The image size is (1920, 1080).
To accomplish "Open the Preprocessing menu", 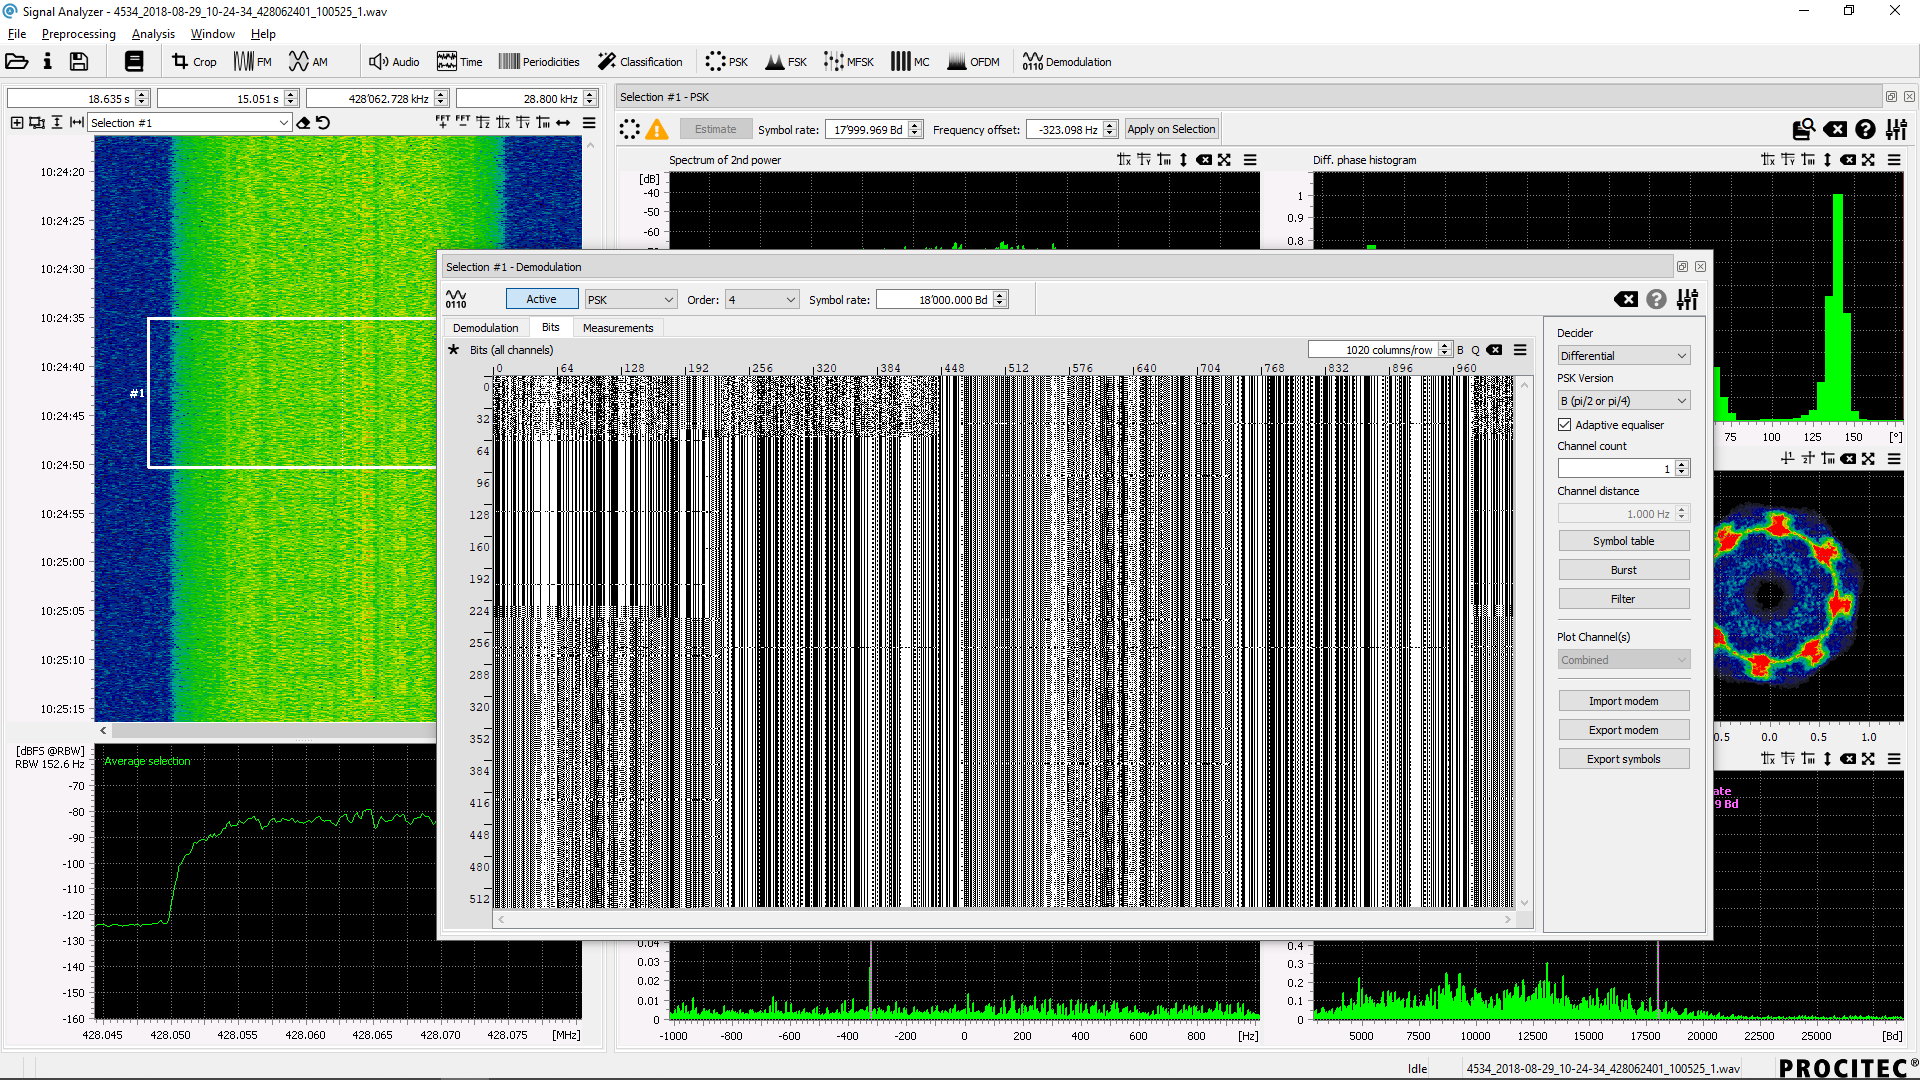I will point(78,34).
